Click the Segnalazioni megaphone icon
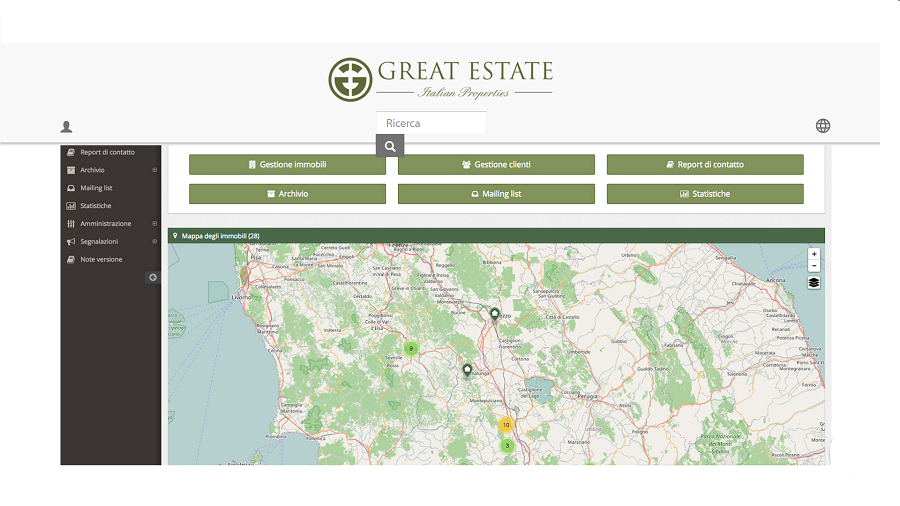Viewport: 900px width, 506px height. coord(71,242)
